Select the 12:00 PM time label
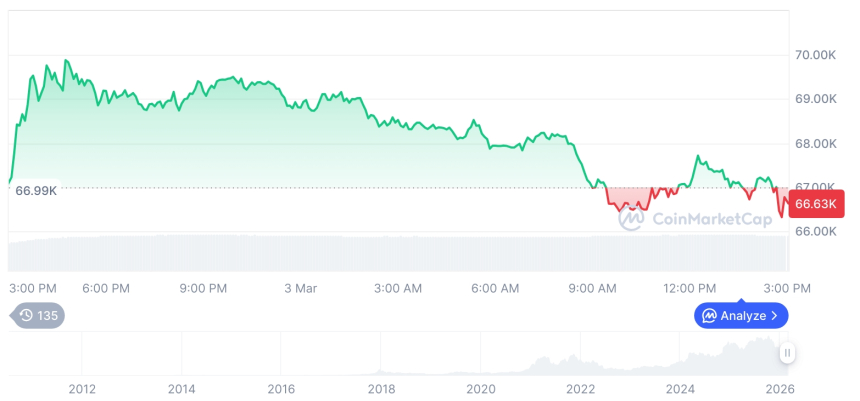This screenshot has height=401, width=860. (x=691, y=288)
